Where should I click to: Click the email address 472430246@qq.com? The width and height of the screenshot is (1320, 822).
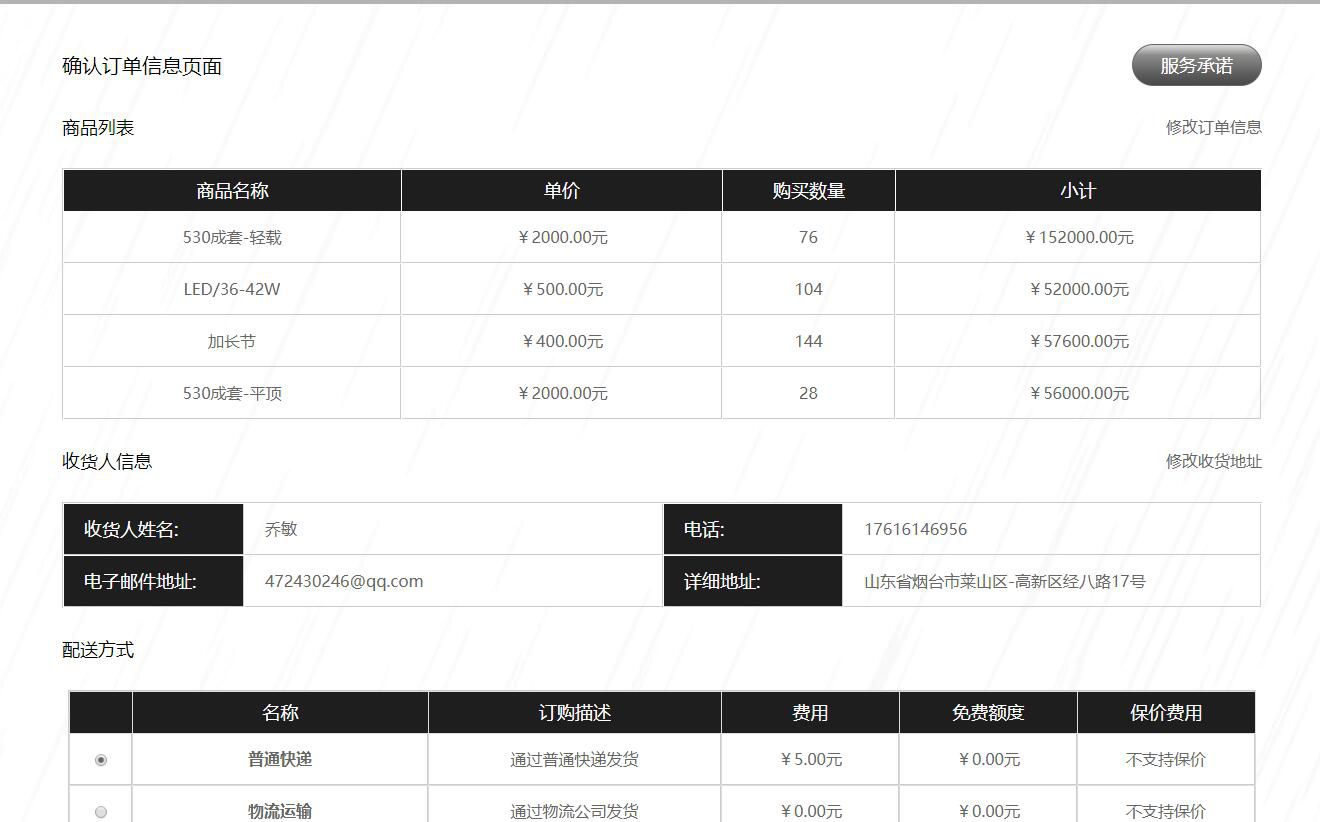(x=344, y=581)
